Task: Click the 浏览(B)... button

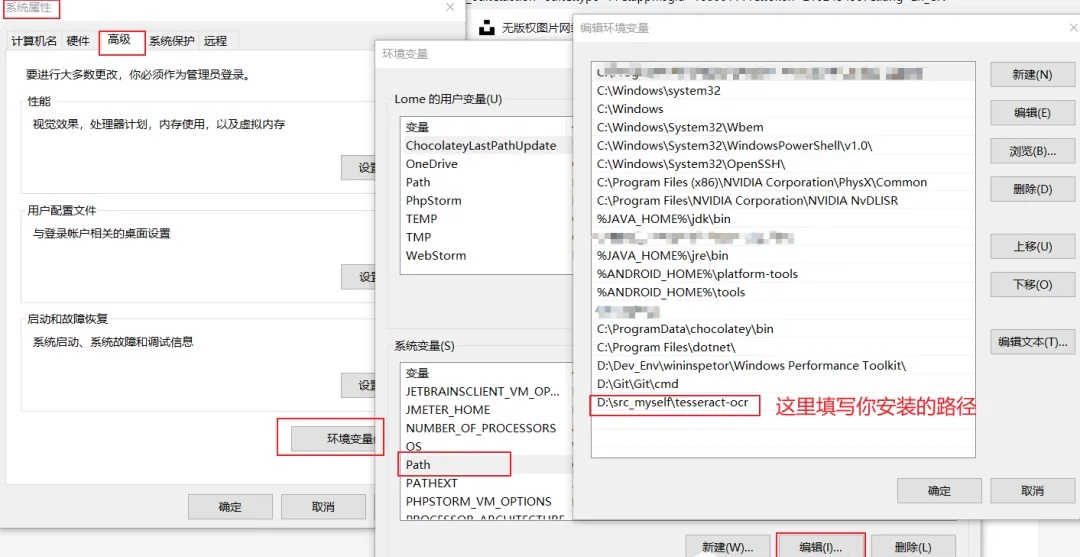Action: point(1031,151)
